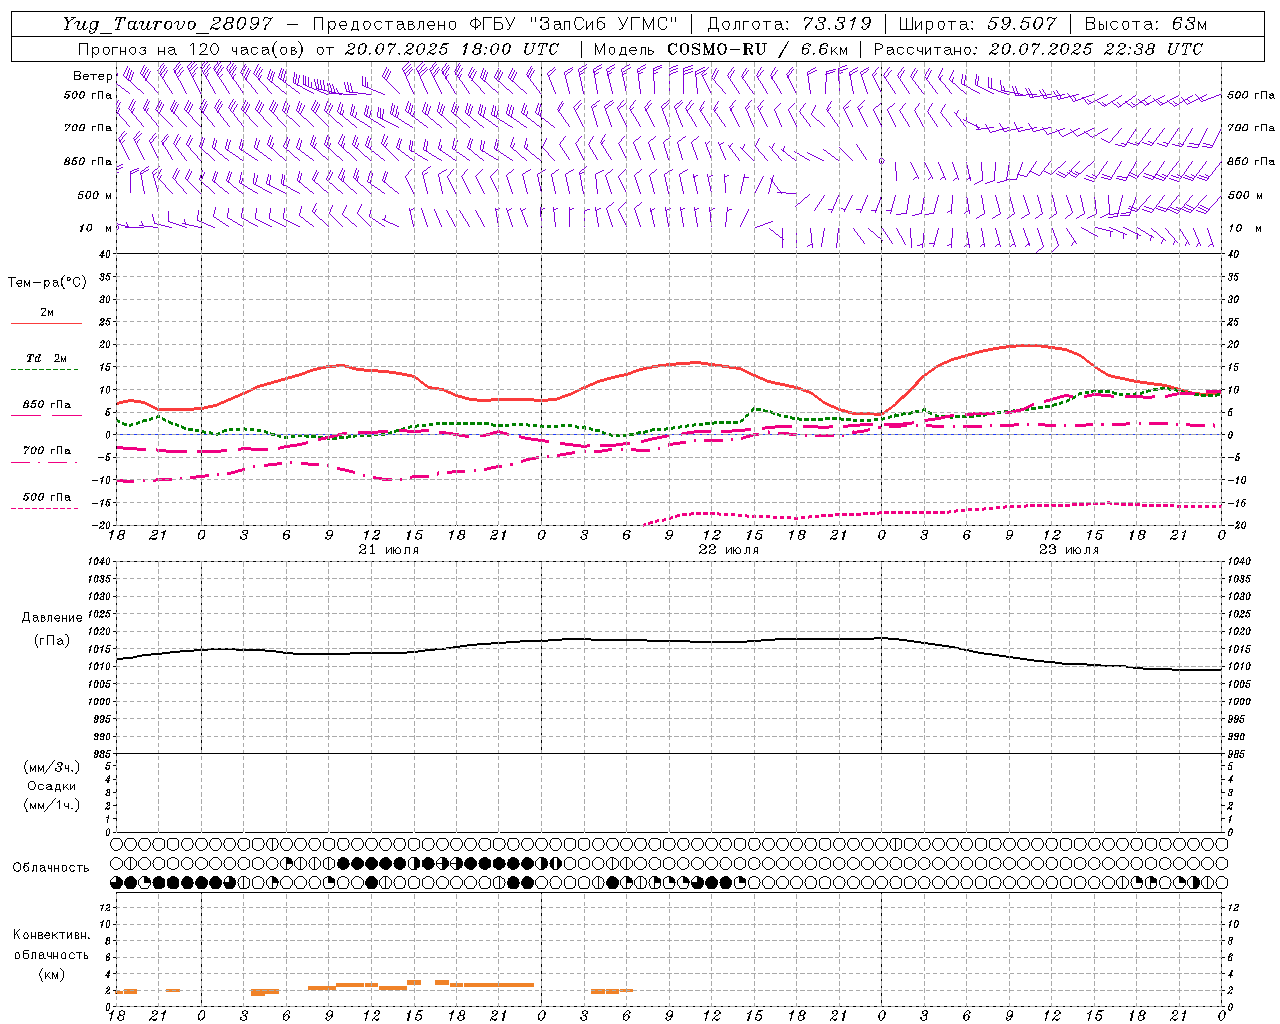The width and height of the screenshot is (1280, 1024).
Task: Click 'Рассчитано: 20.07.2025 22:38 UTC' timestamp
Action: (1038, 49)
